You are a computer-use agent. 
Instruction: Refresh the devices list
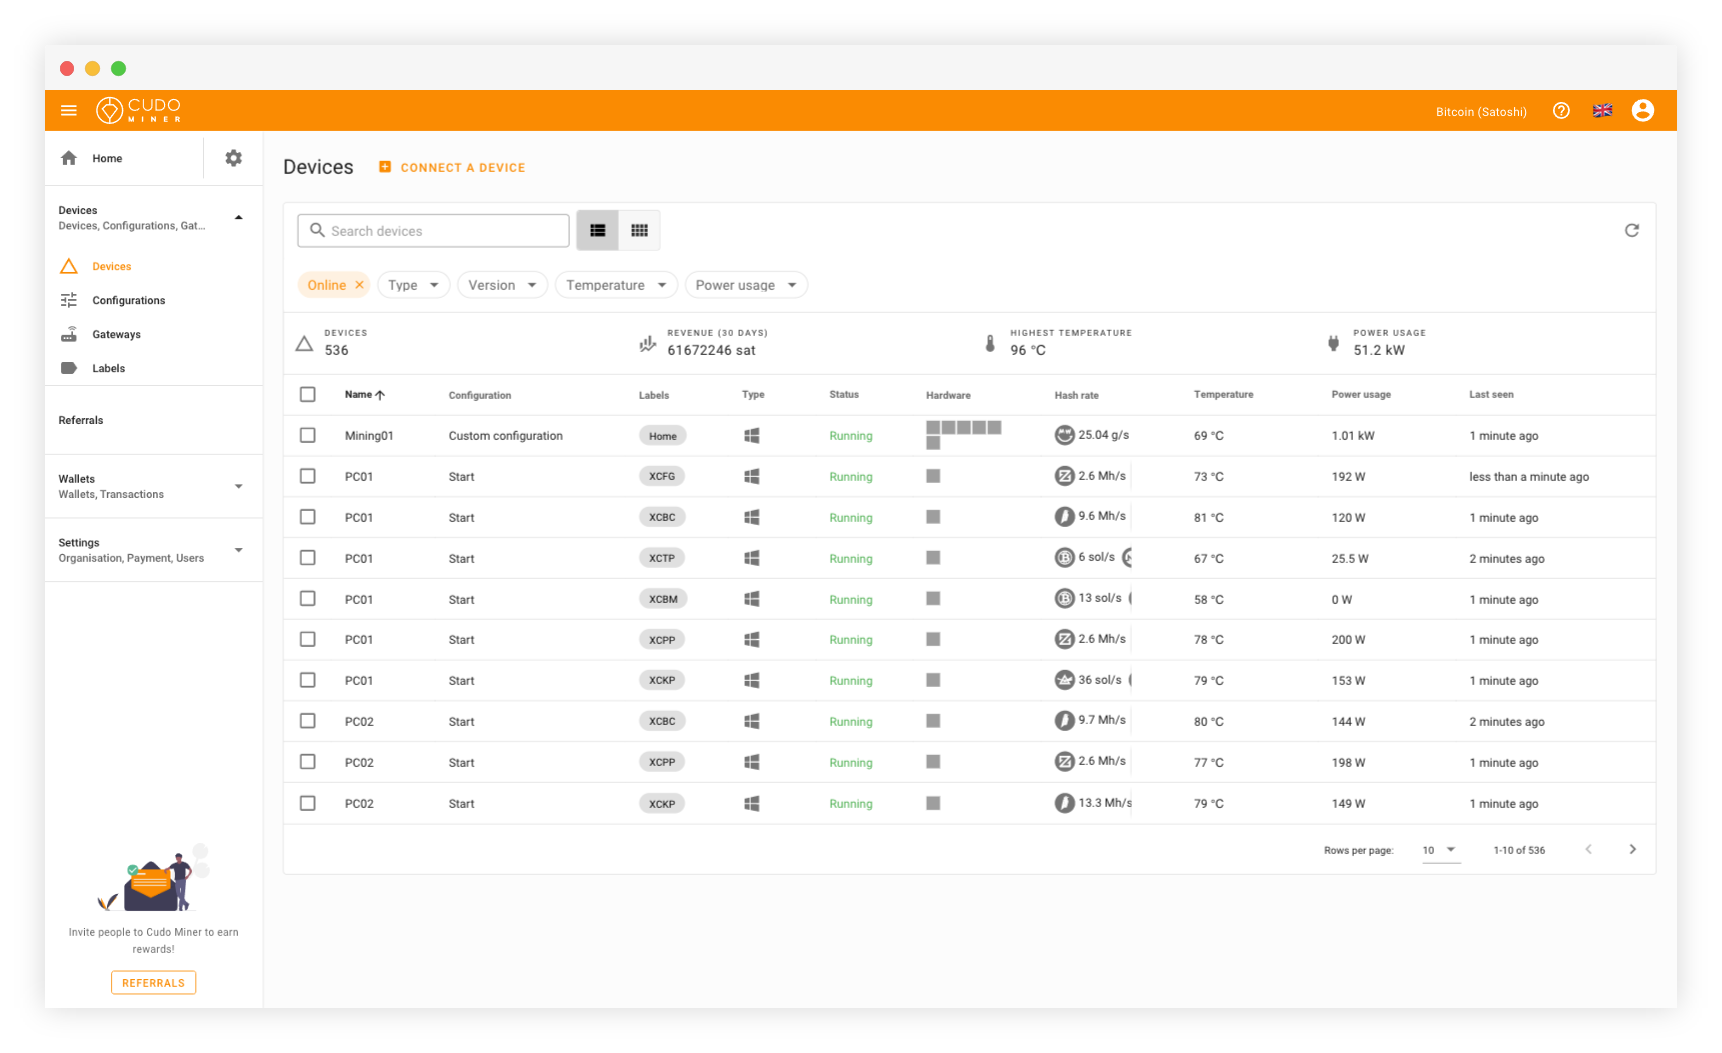[x=1631, y=231]
